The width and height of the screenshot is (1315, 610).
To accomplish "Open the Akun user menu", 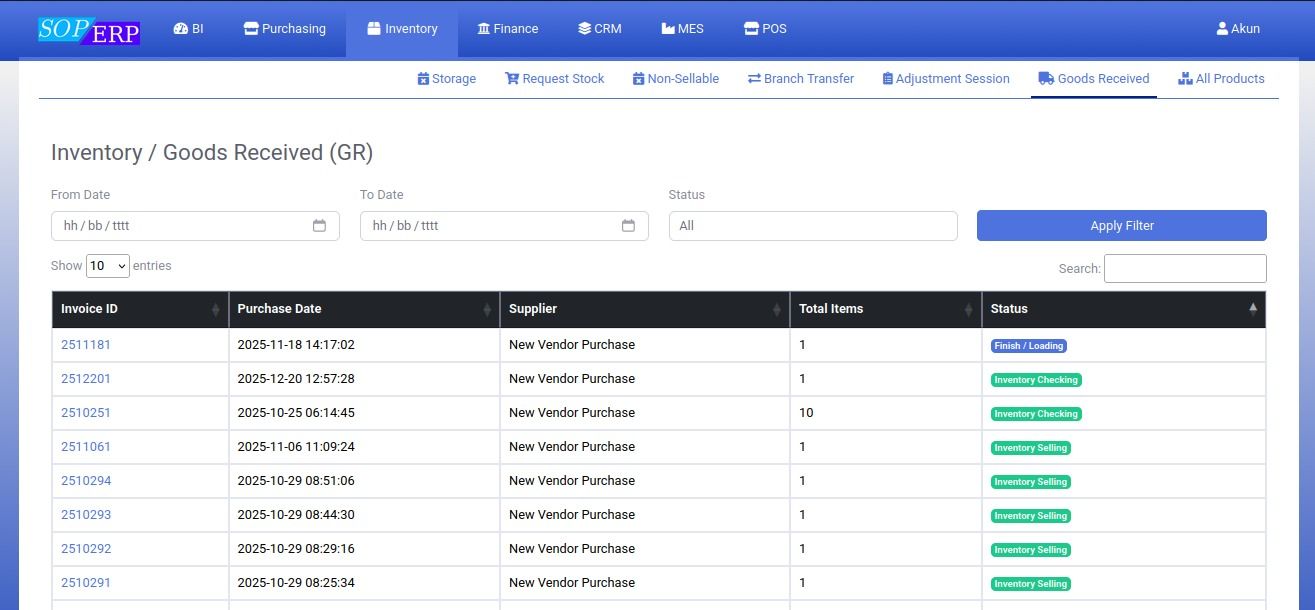I will [1238, 29].
